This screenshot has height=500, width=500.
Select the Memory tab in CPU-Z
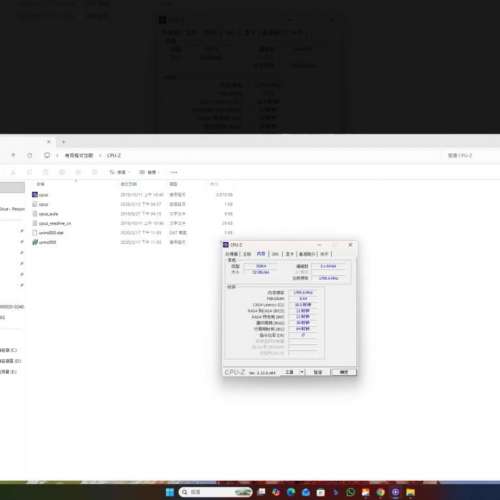click(261, 254)
